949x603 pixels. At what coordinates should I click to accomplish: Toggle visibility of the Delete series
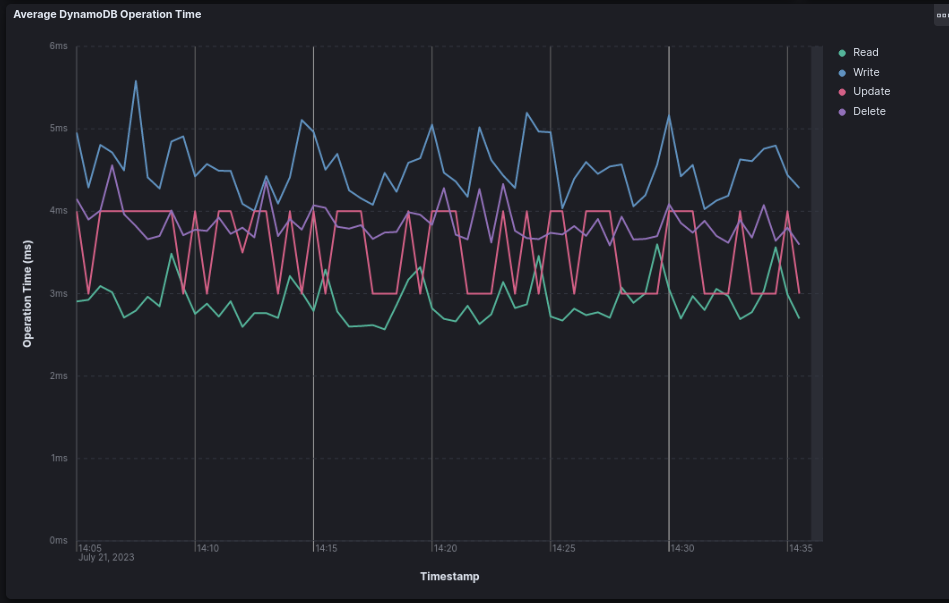point(868,111)
